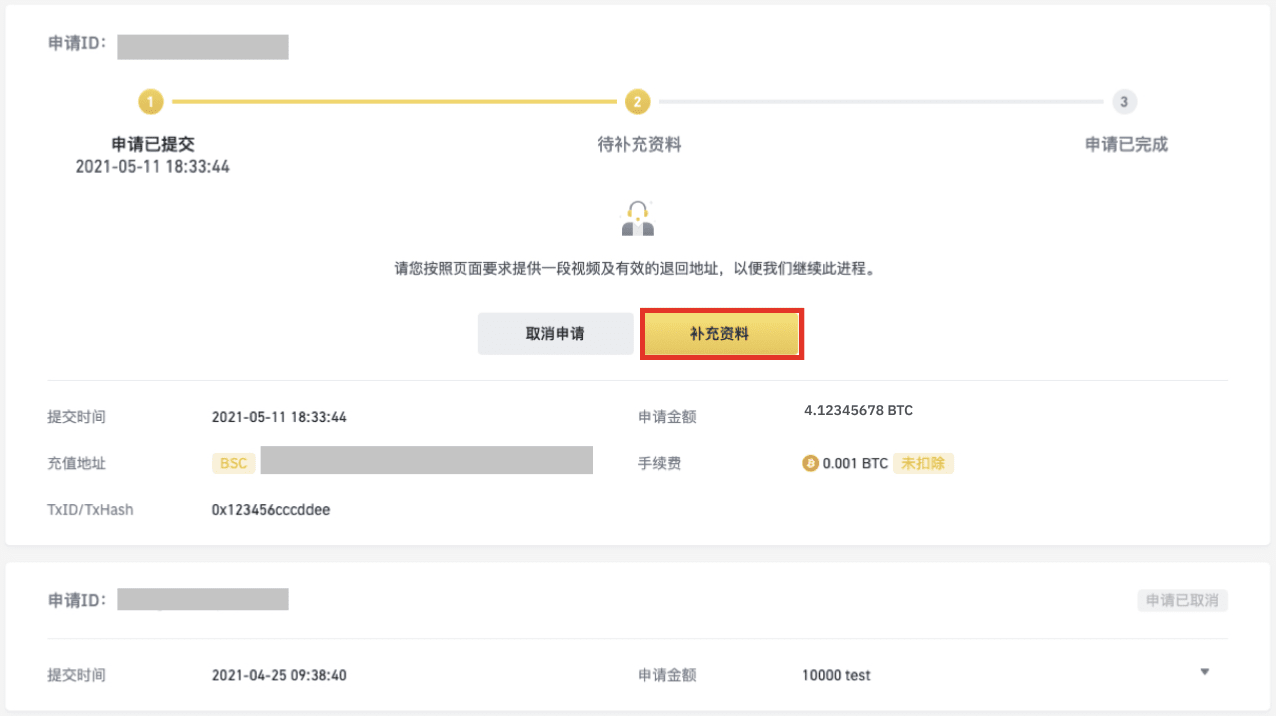Select the 待补充资料 step label
This screenshot has height=716, width=1276.
639,144
